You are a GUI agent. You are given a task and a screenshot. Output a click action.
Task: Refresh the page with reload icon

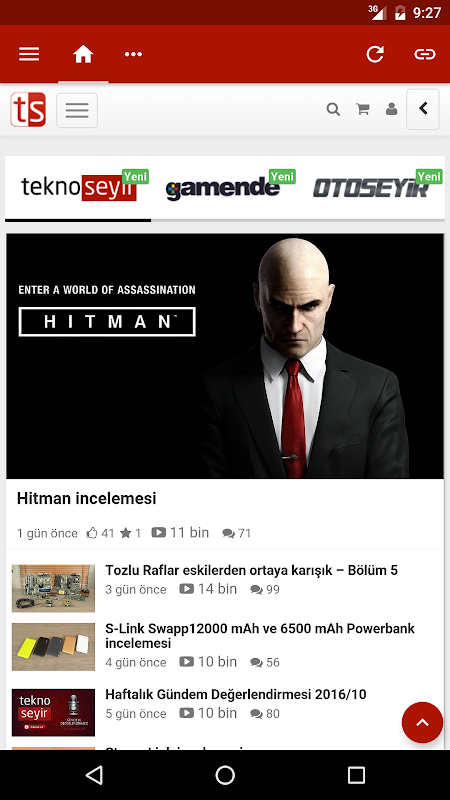[375, 54]
